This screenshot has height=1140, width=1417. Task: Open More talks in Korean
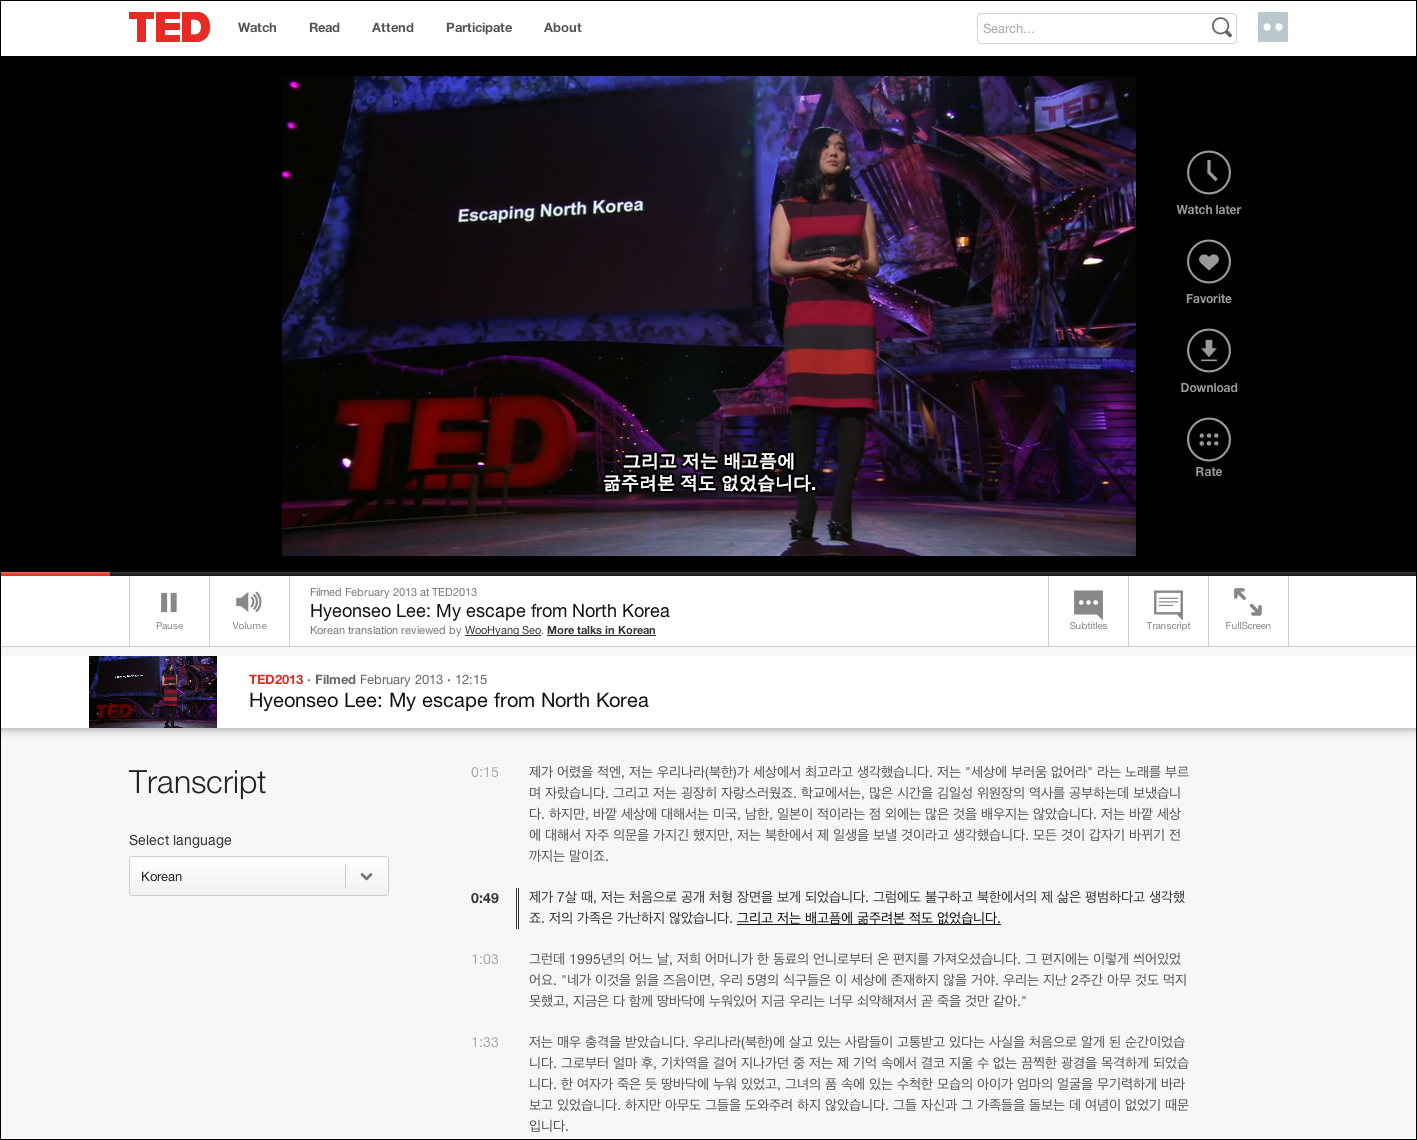pos(601,630)
